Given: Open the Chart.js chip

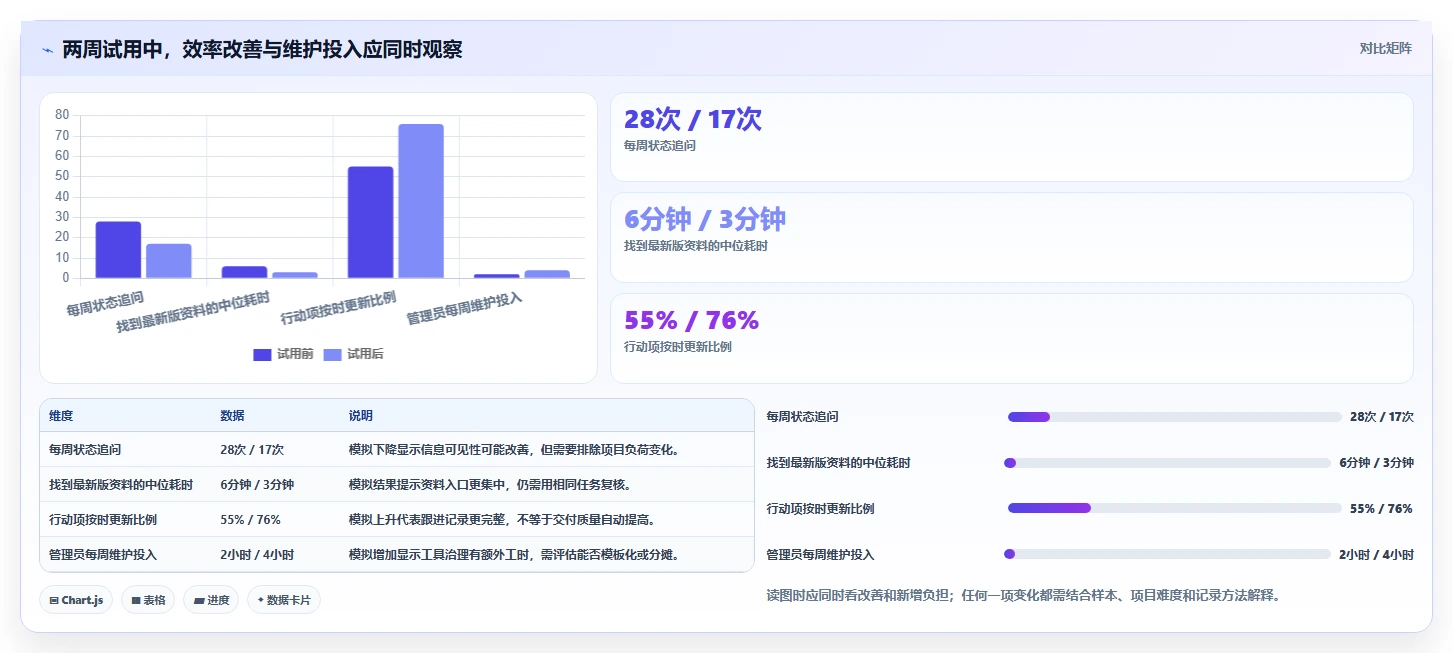Looking at the screenshot, I should click(77, 600).
